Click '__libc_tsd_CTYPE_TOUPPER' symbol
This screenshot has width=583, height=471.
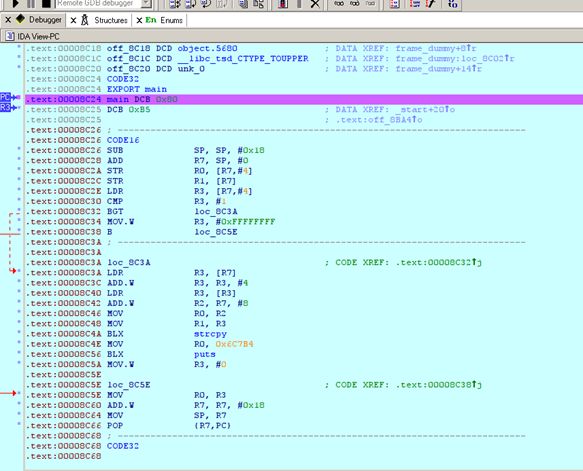(x=243, y=59)
